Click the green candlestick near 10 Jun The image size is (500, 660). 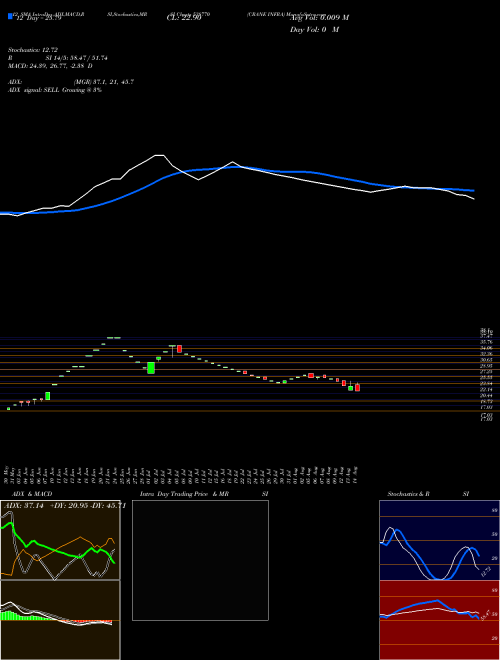[x=48, y=396]
